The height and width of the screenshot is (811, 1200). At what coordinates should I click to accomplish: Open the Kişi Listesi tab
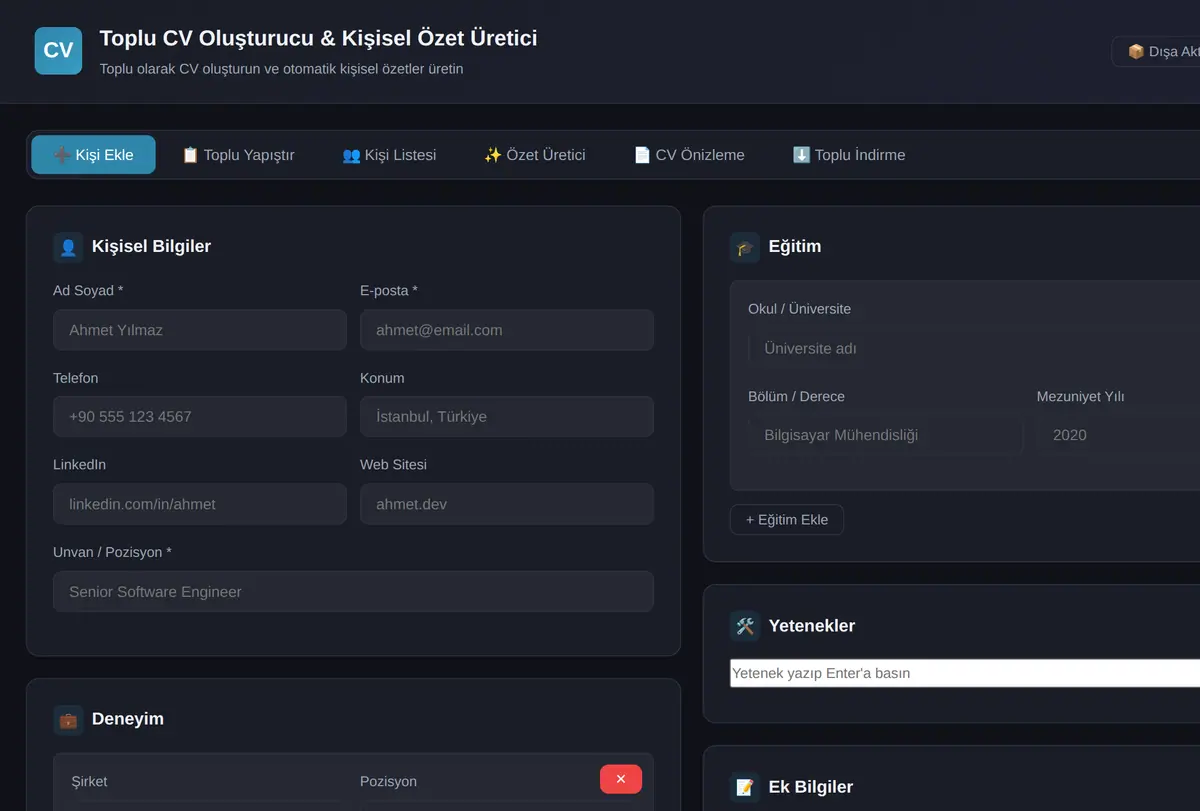389,155
